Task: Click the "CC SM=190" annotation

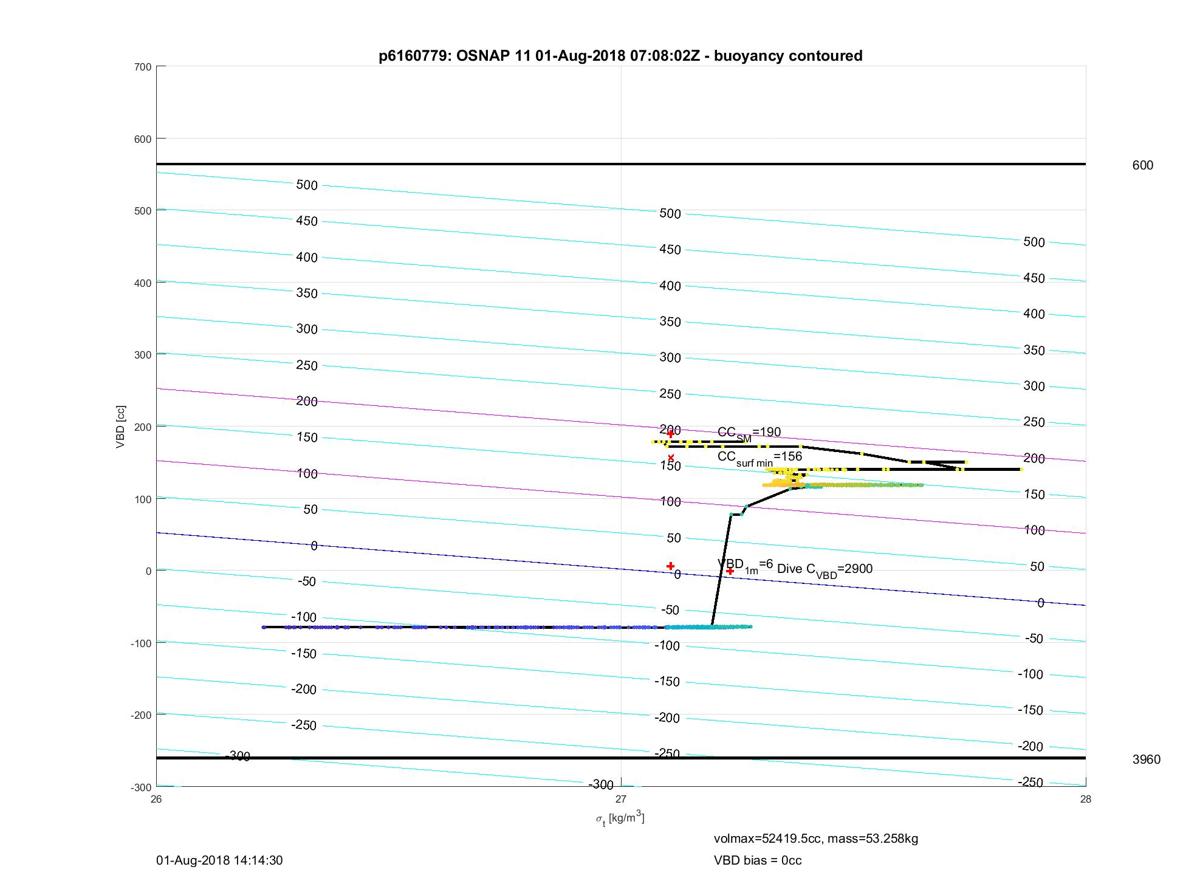Action: point(749,433)
